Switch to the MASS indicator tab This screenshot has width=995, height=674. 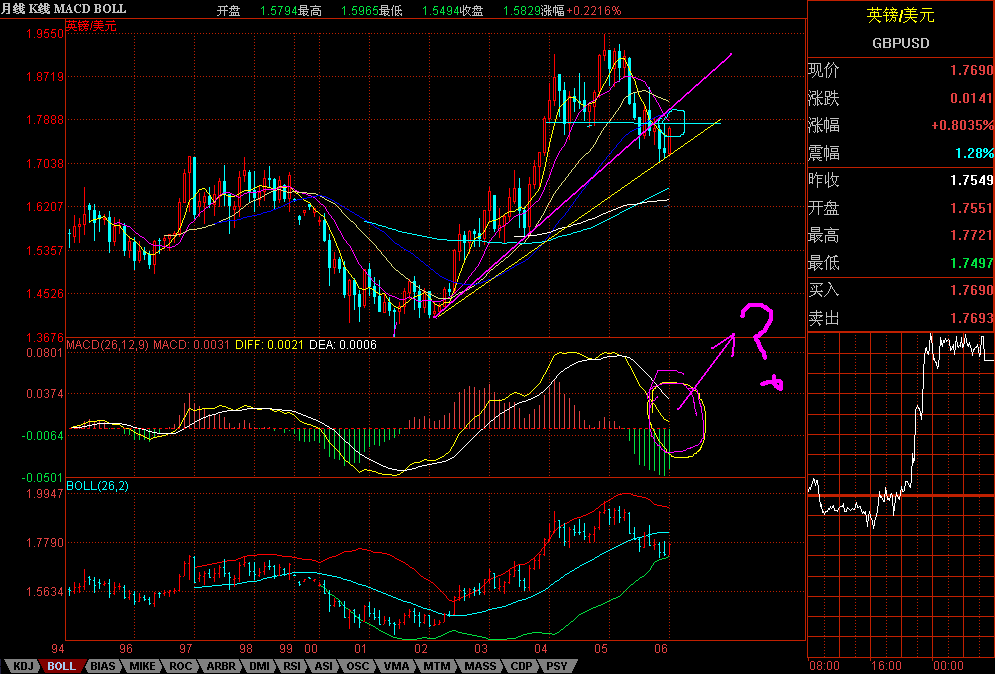pyautogui.click(x=480, y=666)
